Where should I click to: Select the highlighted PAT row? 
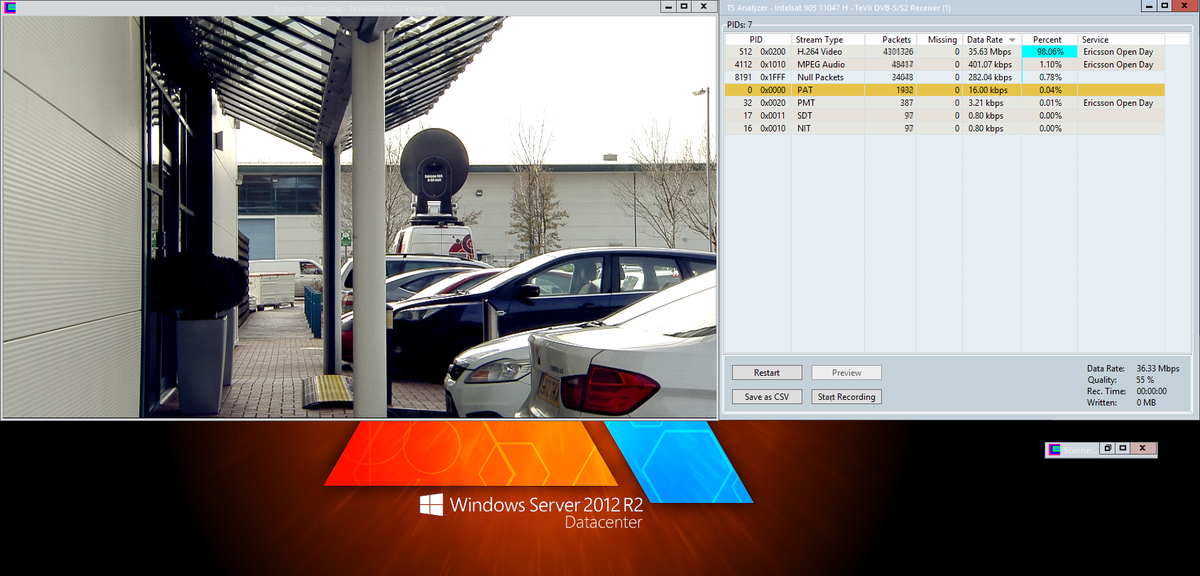pos(945,90)
